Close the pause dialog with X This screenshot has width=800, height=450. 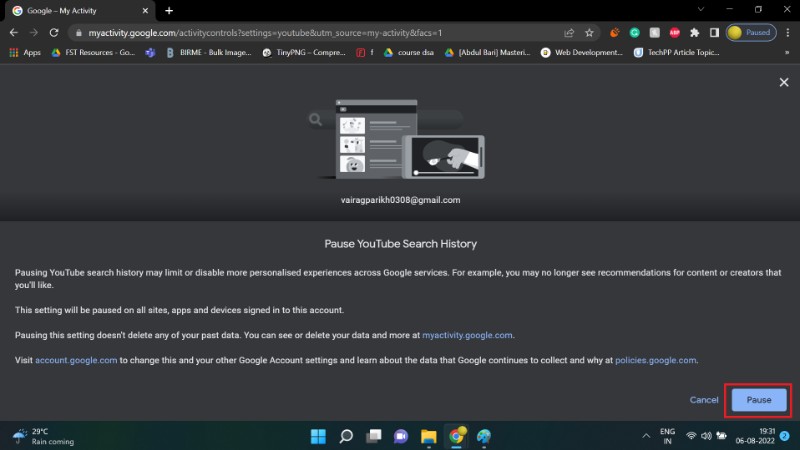(x=784, y=82)
